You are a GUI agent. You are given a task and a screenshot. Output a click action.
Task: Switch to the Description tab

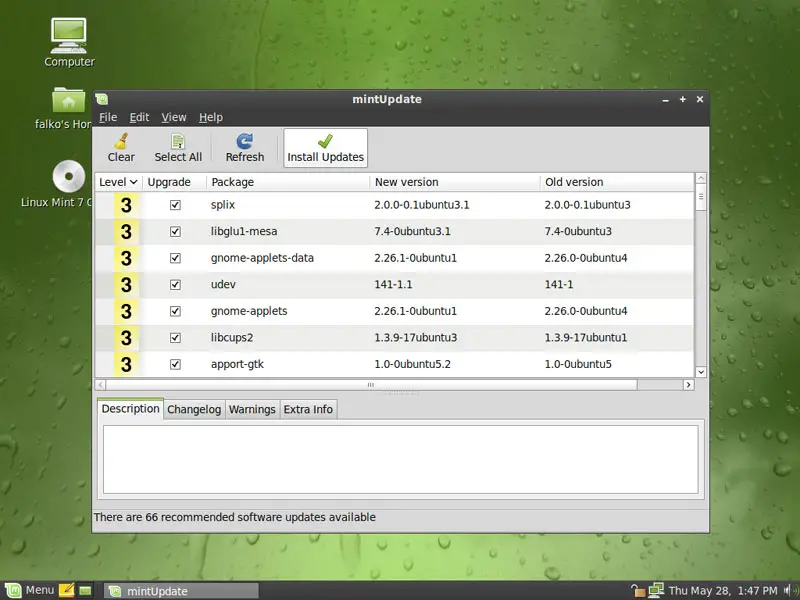tap(131, 409)
